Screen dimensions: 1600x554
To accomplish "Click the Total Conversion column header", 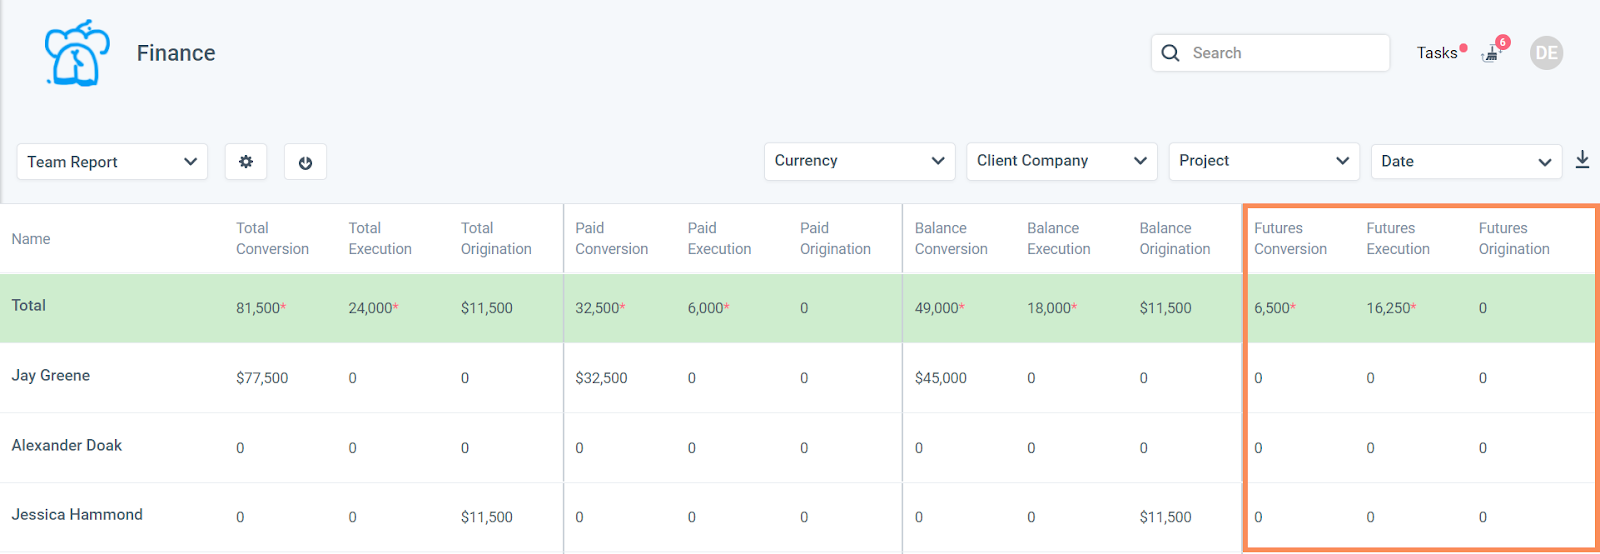I will click(272, 239).
